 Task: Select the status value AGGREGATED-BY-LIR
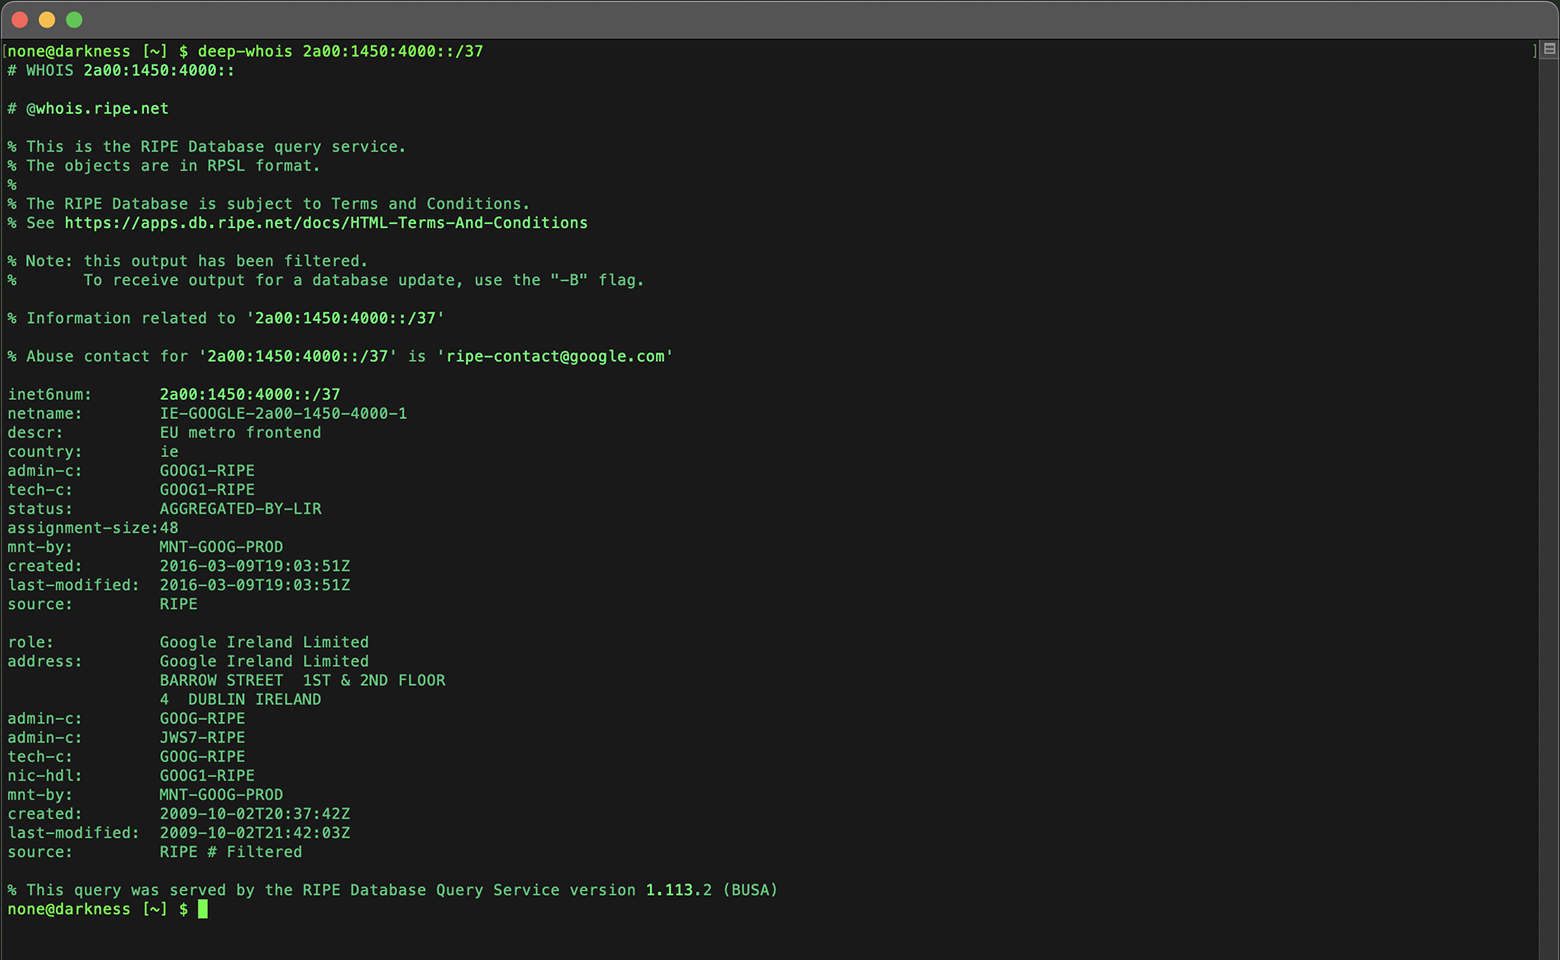click(x=240, y=508)
